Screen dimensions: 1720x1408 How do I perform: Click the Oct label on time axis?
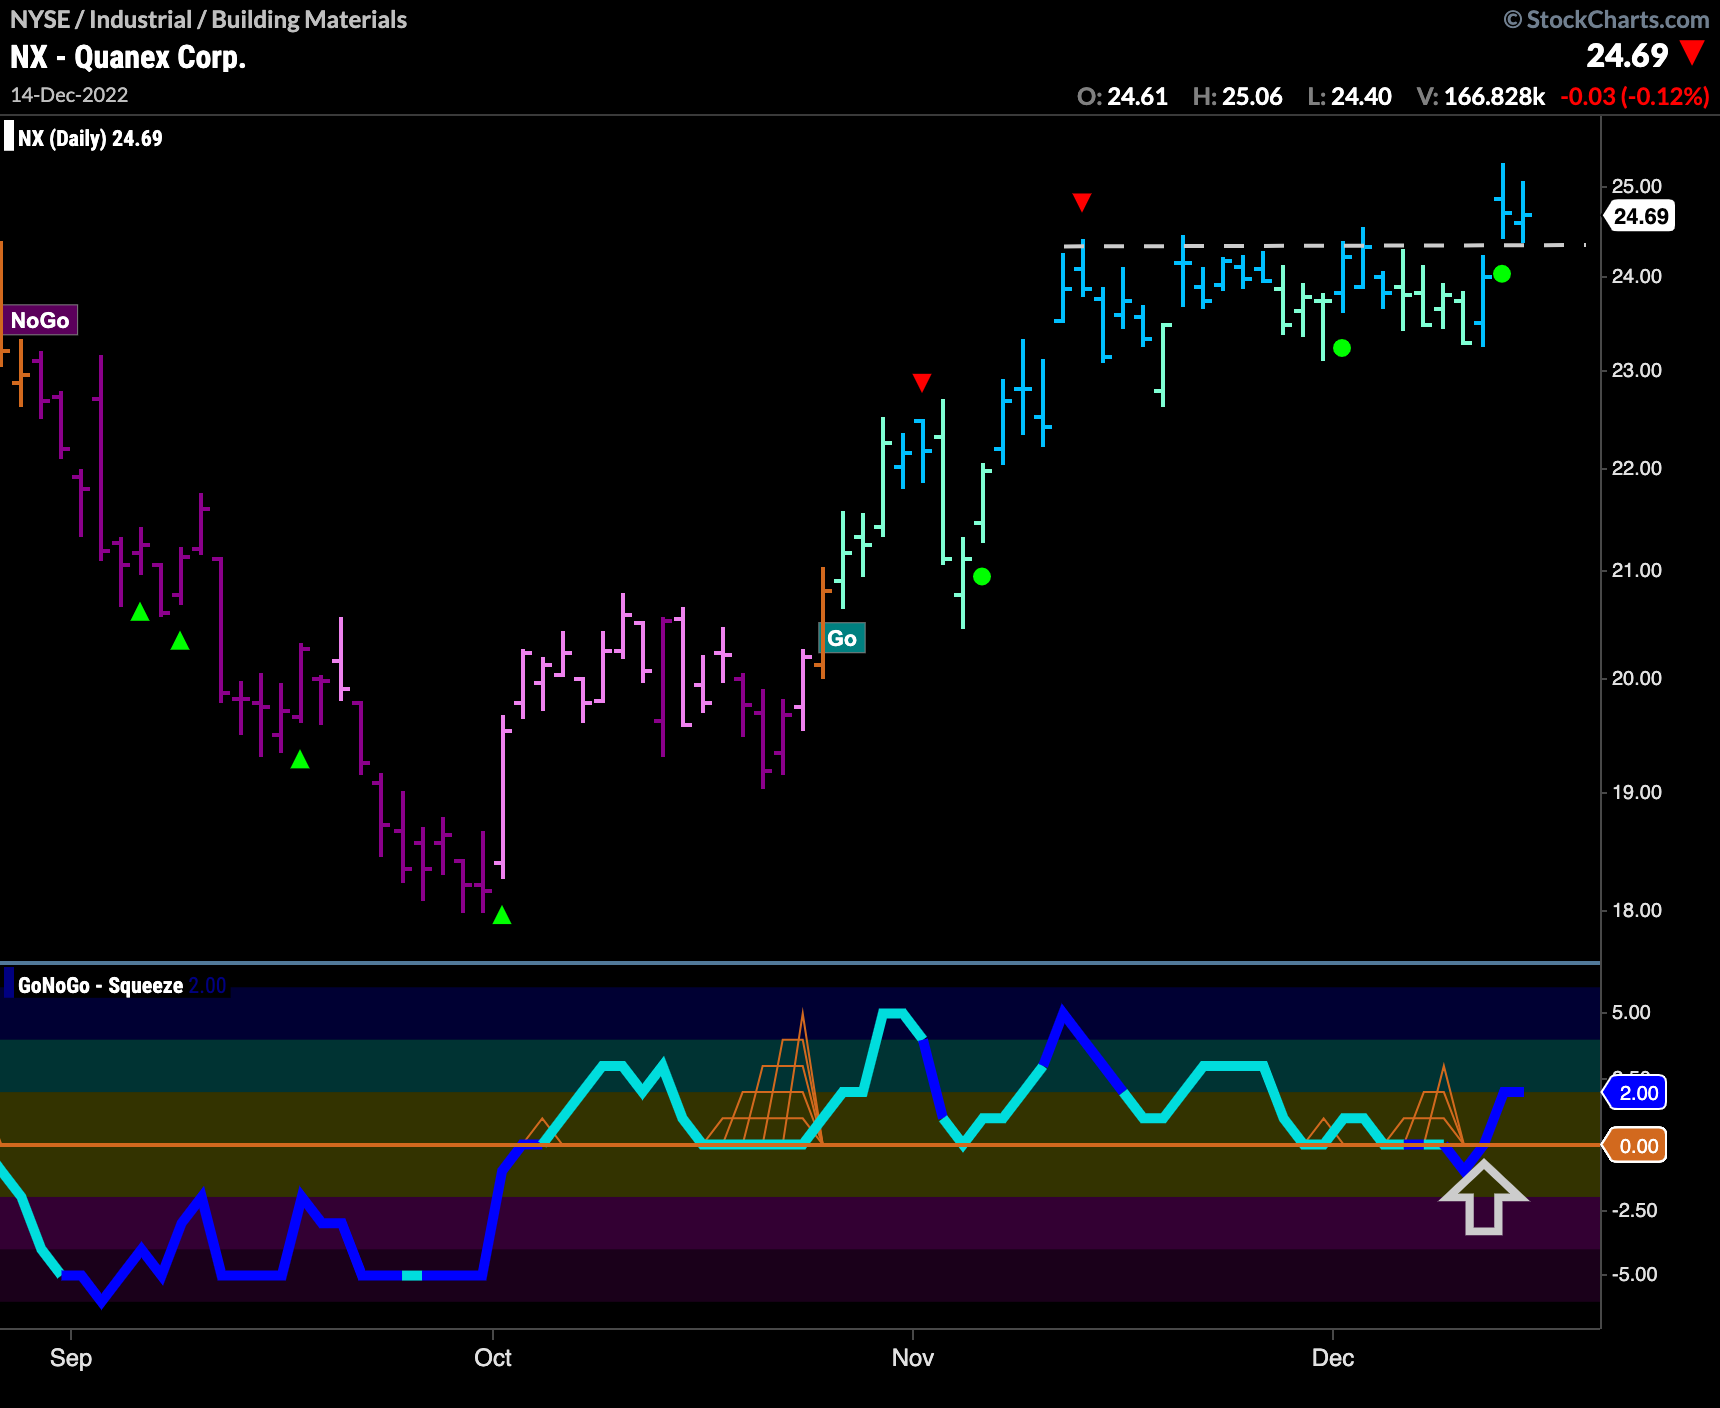[493, 1358]
